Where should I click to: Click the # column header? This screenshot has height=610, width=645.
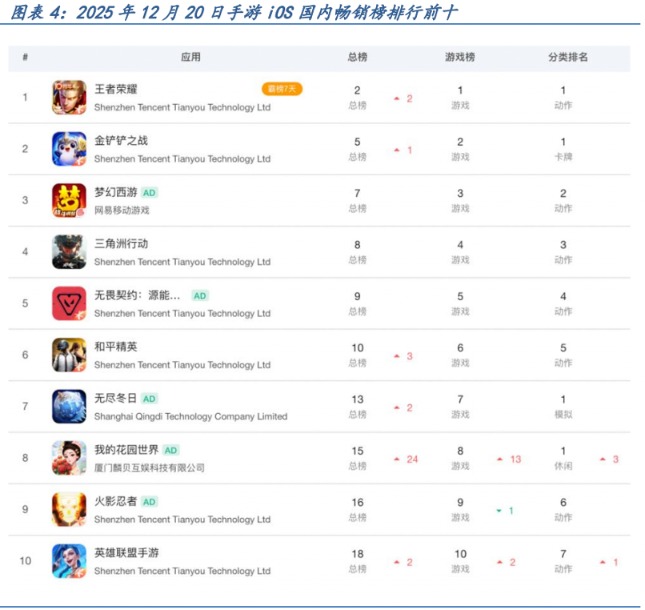(26, 57)
